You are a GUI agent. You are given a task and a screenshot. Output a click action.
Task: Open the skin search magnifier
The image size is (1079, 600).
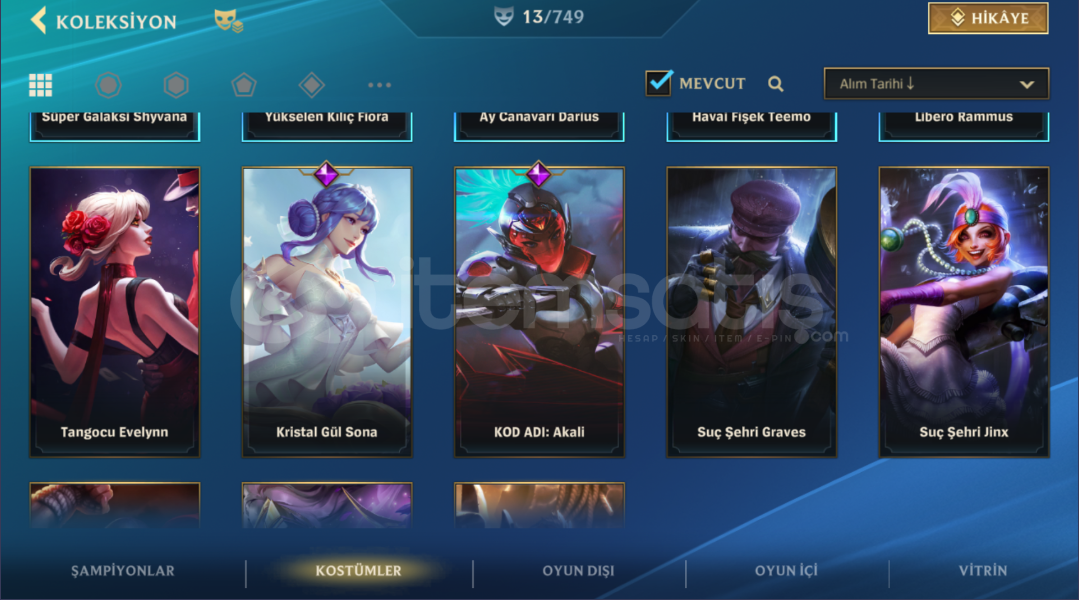pyautogui.click(x=776, y=84)
